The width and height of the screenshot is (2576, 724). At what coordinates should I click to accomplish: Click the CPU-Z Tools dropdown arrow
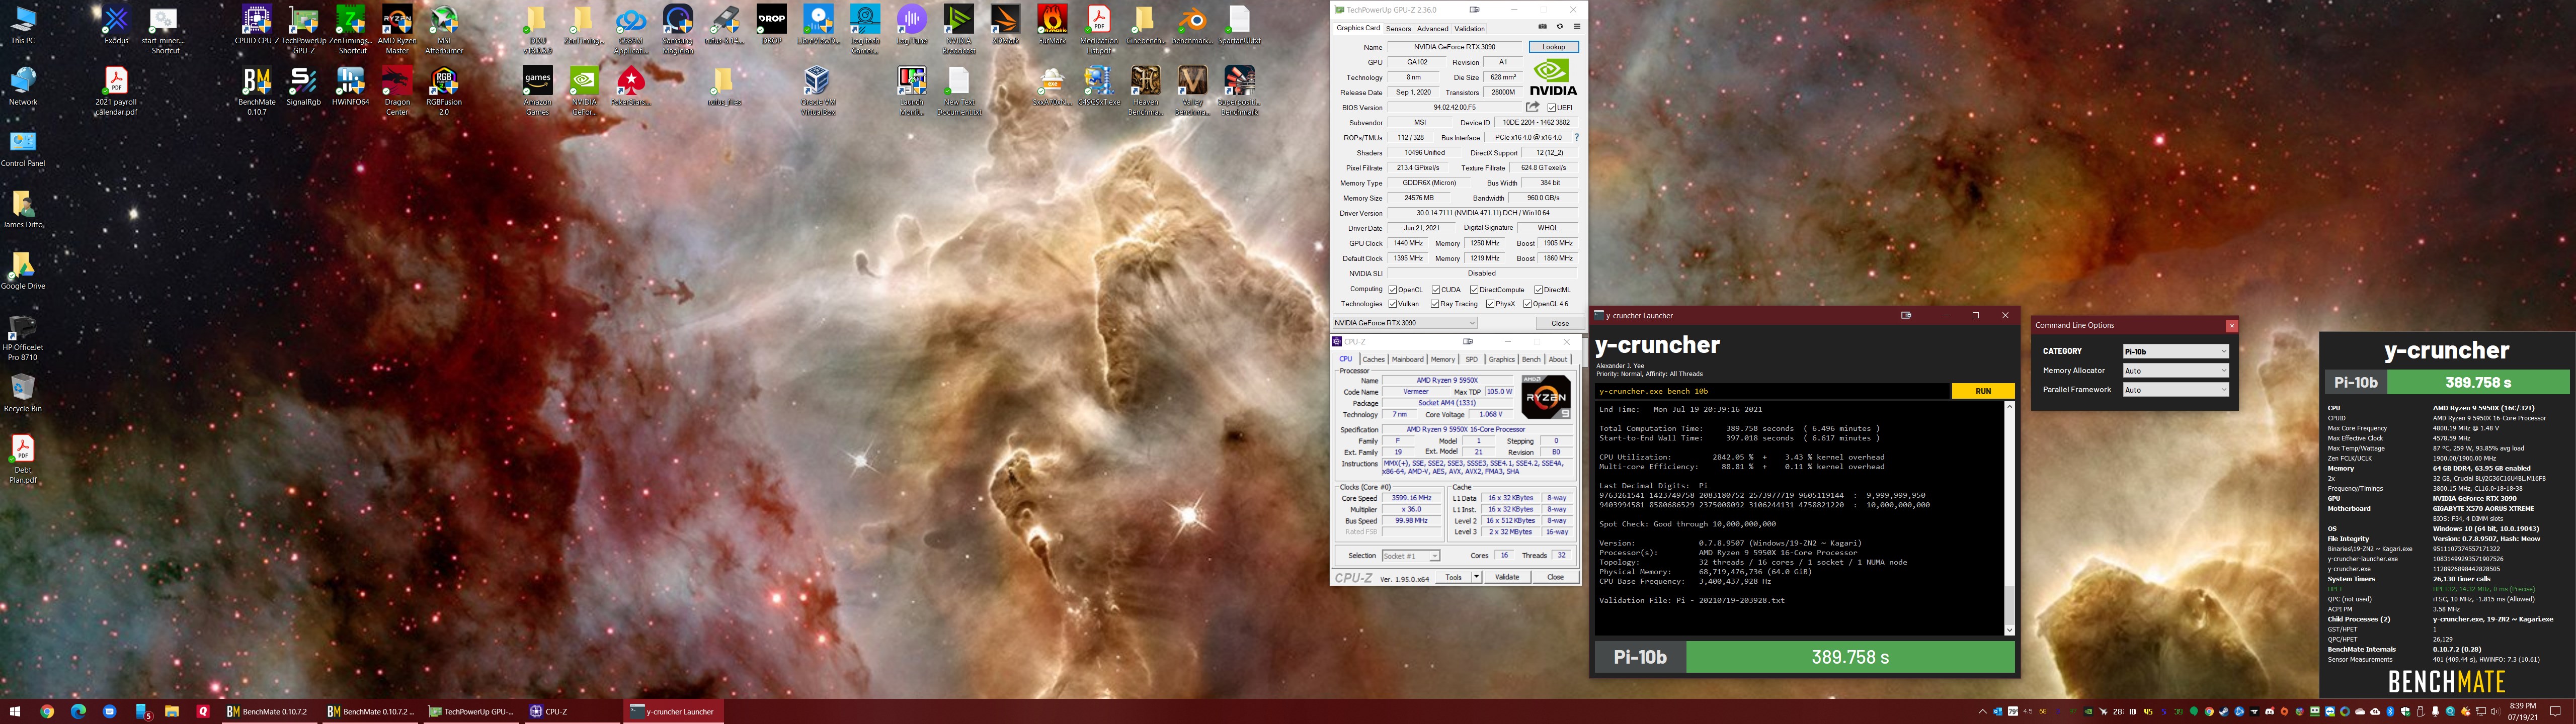point(1476,577)
